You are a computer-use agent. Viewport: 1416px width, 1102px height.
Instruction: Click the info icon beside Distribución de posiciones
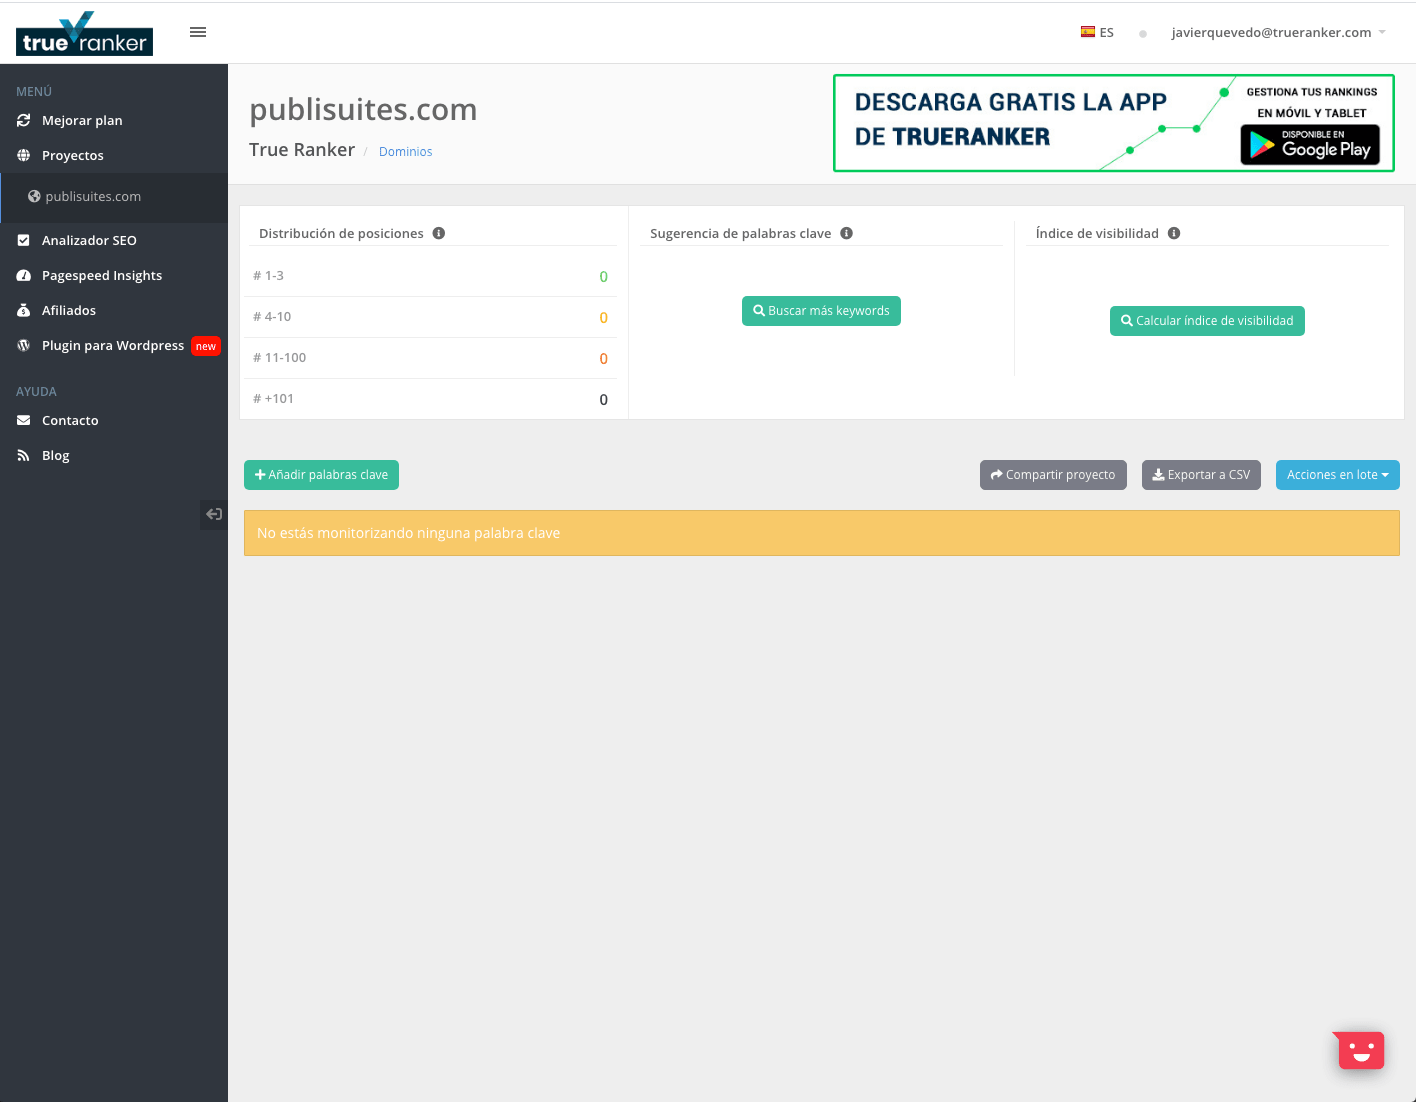pyautogui.click(x=439, y=232)
